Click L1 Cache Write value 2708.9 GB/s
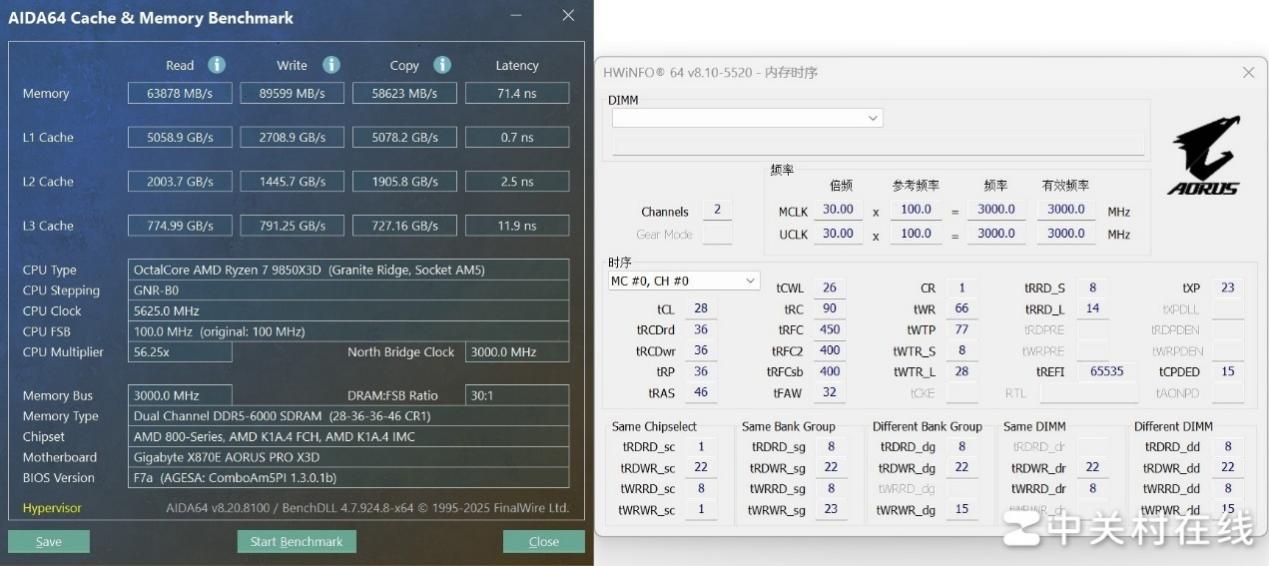 (292, 137)
